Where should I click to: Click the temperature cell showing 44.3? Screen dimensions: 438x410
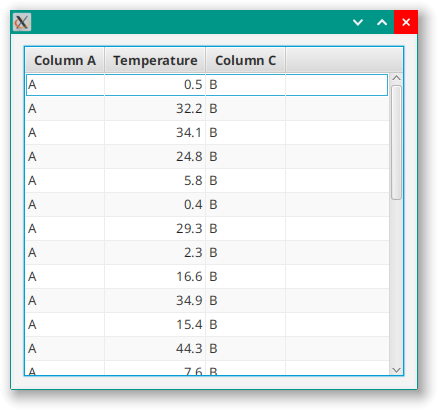[x=155, y=349]
